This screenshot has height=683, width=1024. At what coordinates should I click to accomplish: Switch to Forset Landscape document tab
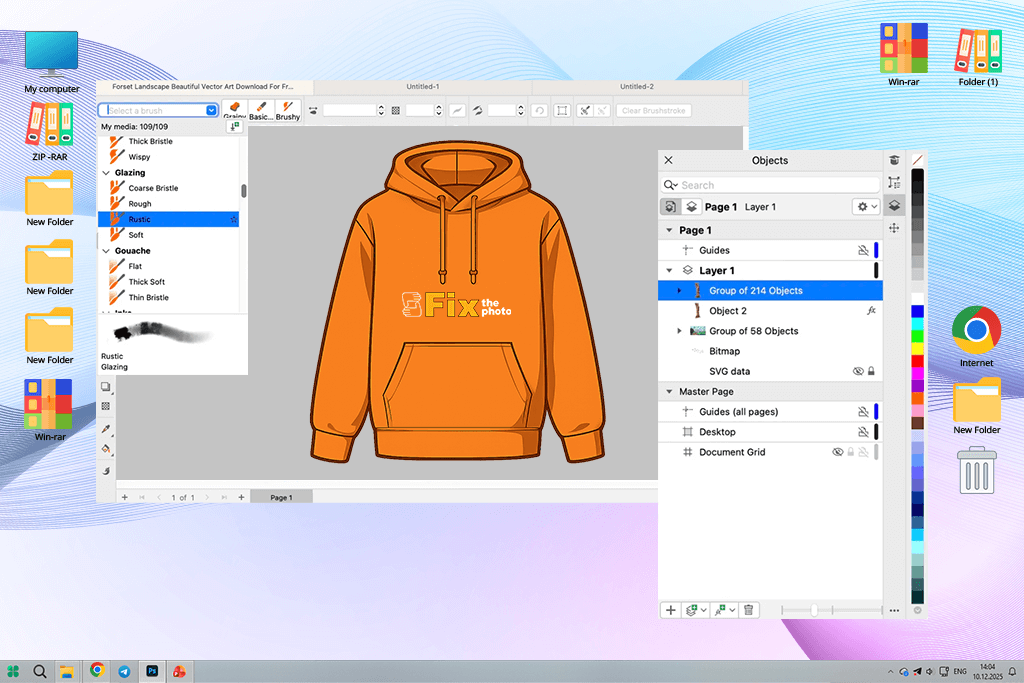tap(203, 86)
